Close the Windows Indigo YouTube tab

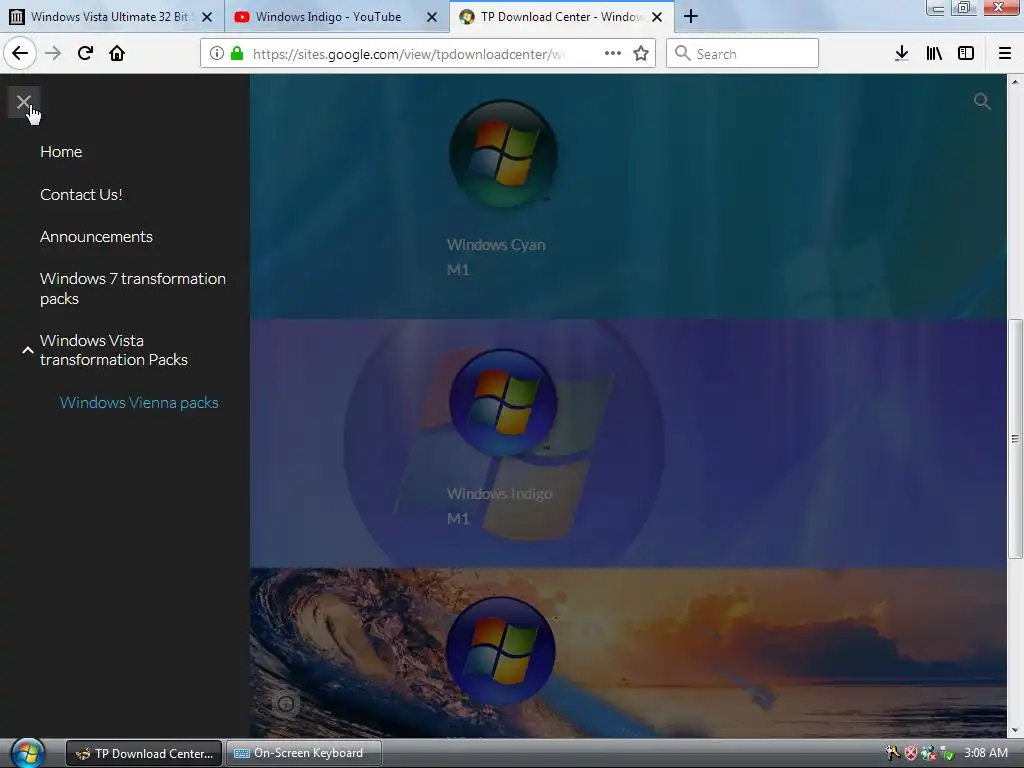pyautogui.click(x=432, y=17)
